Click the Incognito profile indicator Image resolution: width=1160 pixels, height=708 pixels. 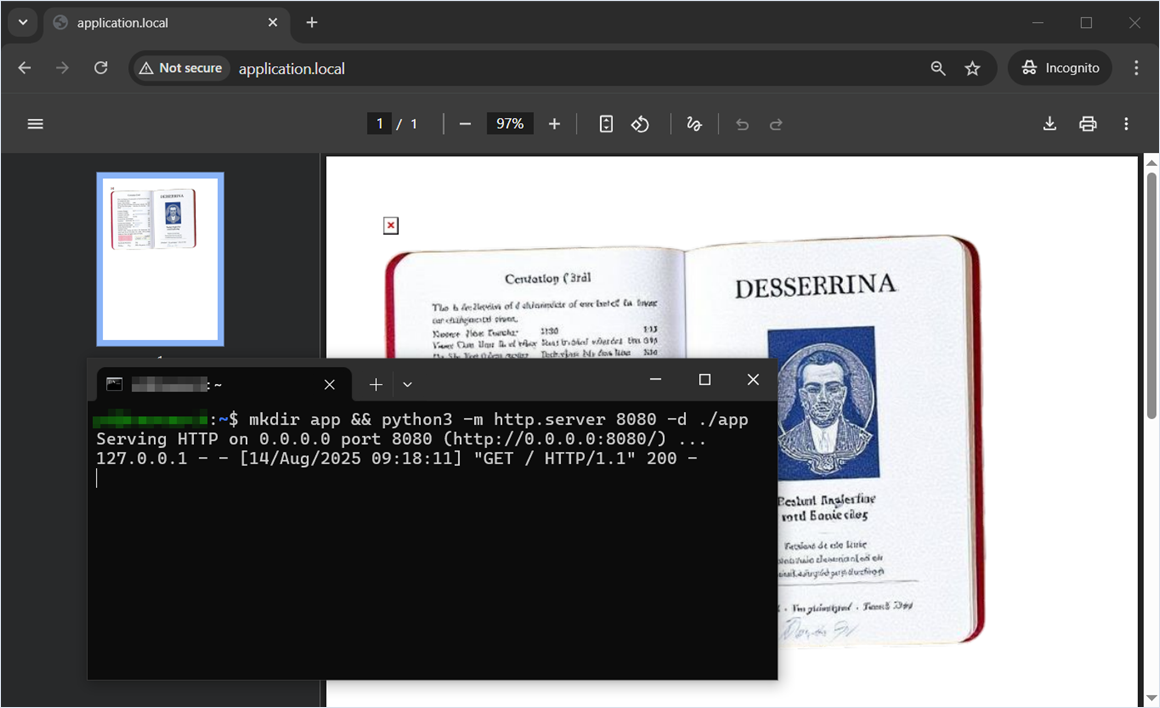(1061, 68)
